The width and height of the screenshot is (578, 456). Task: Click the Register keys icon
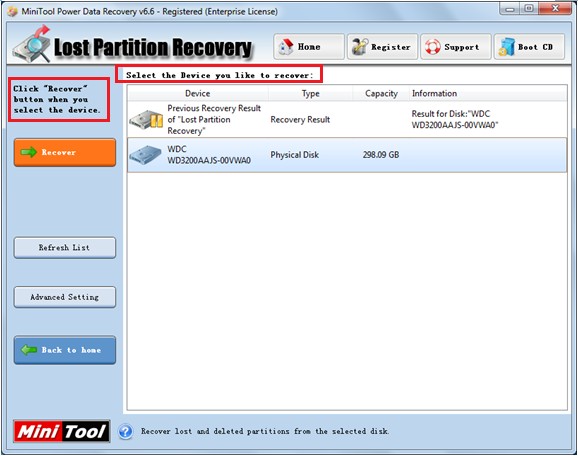tap(359, 47)
